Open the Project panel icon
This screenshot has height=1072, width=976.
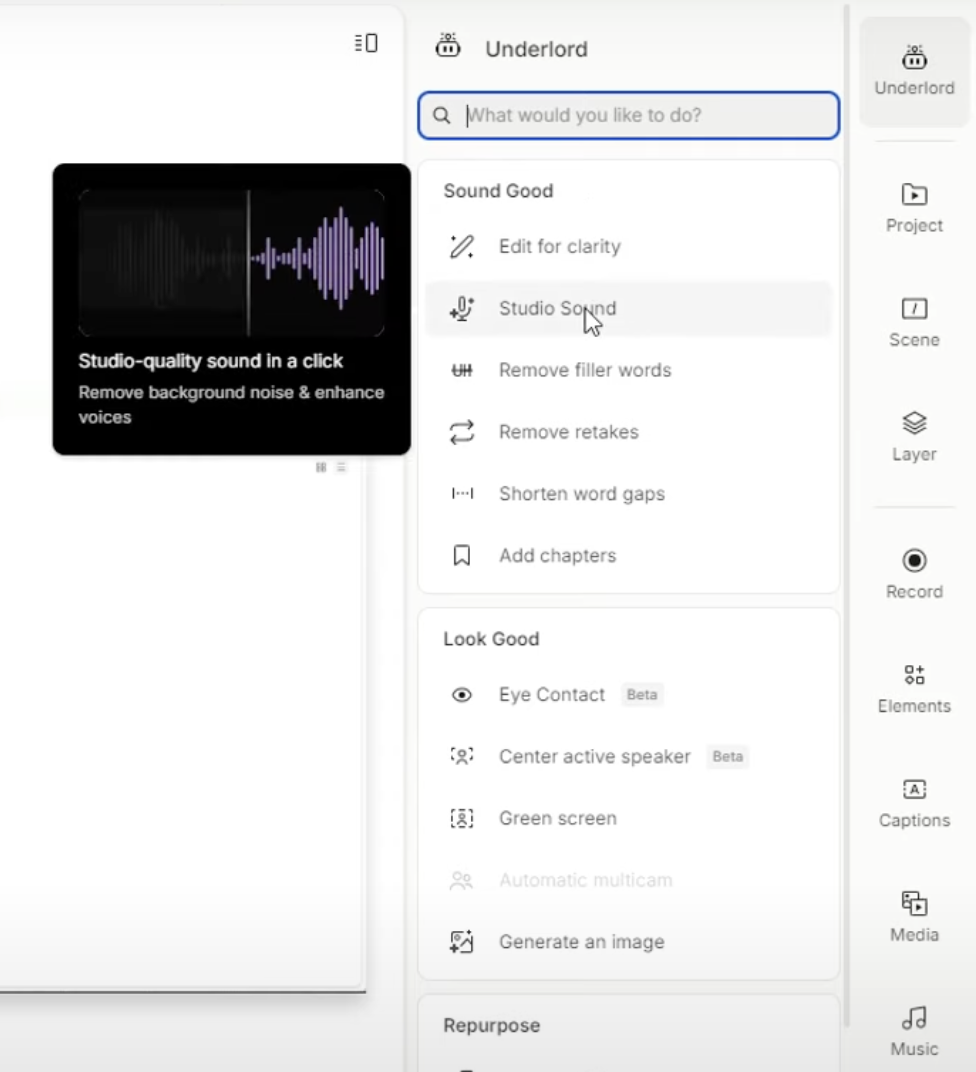(x=914, y=195)
